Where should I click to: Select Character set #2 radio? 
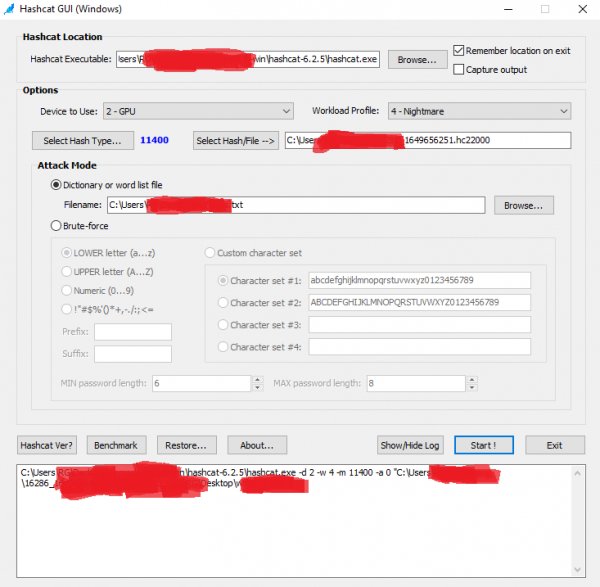223,303
